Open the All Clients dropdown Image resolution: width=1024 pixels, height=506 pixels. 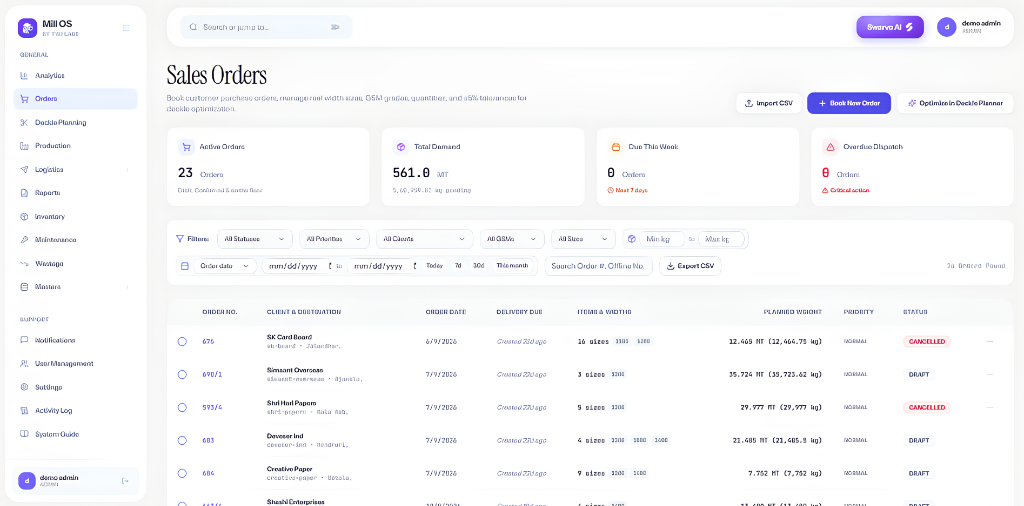[424, 239]
